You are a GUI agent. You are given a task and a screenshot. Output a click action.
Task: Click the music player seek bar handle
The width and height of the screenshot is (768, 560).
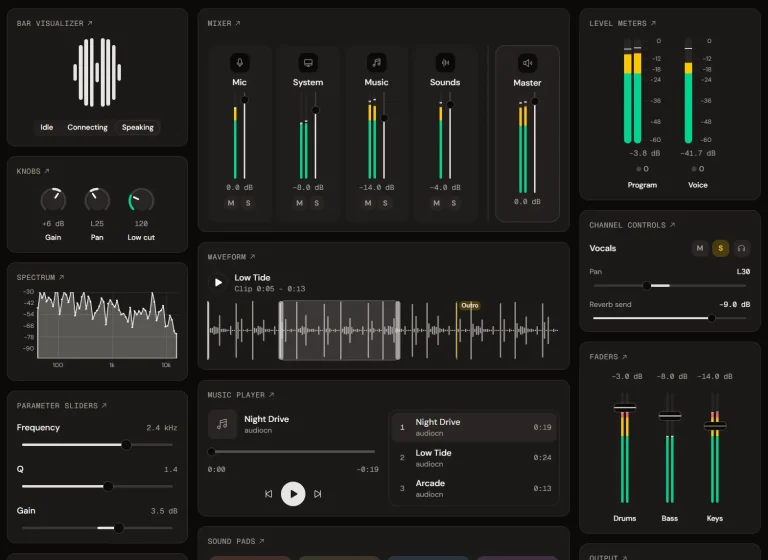click(212, 452)
